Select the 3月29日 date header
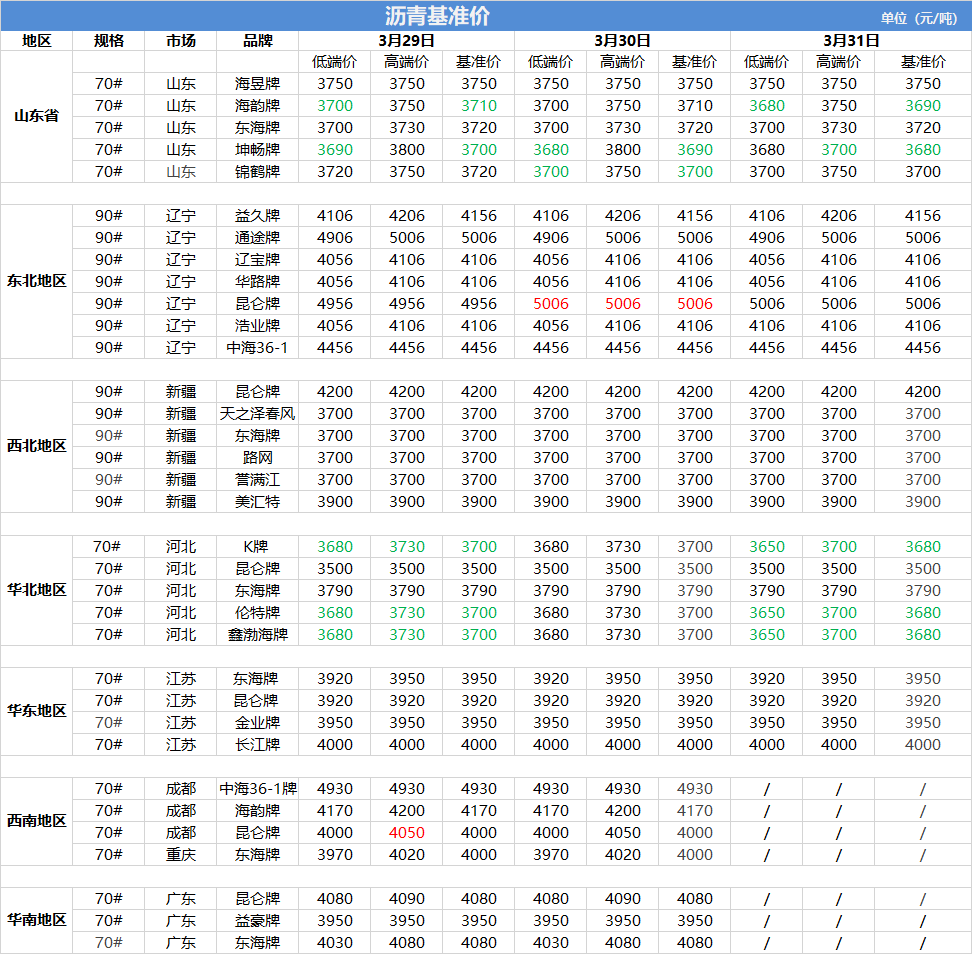 pyautogui.click(x=406, y=41)
